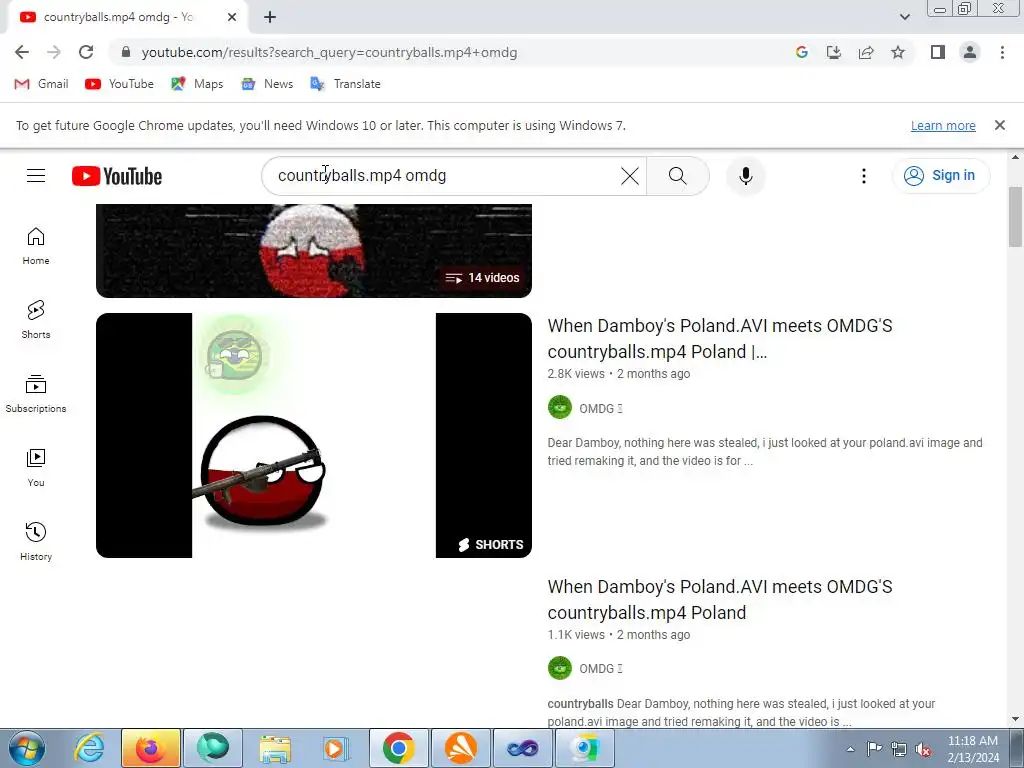Viewport: 1024px width, 768px height.
Task: Bookmark this page with the star icon
Action: (x=898, y=52)
